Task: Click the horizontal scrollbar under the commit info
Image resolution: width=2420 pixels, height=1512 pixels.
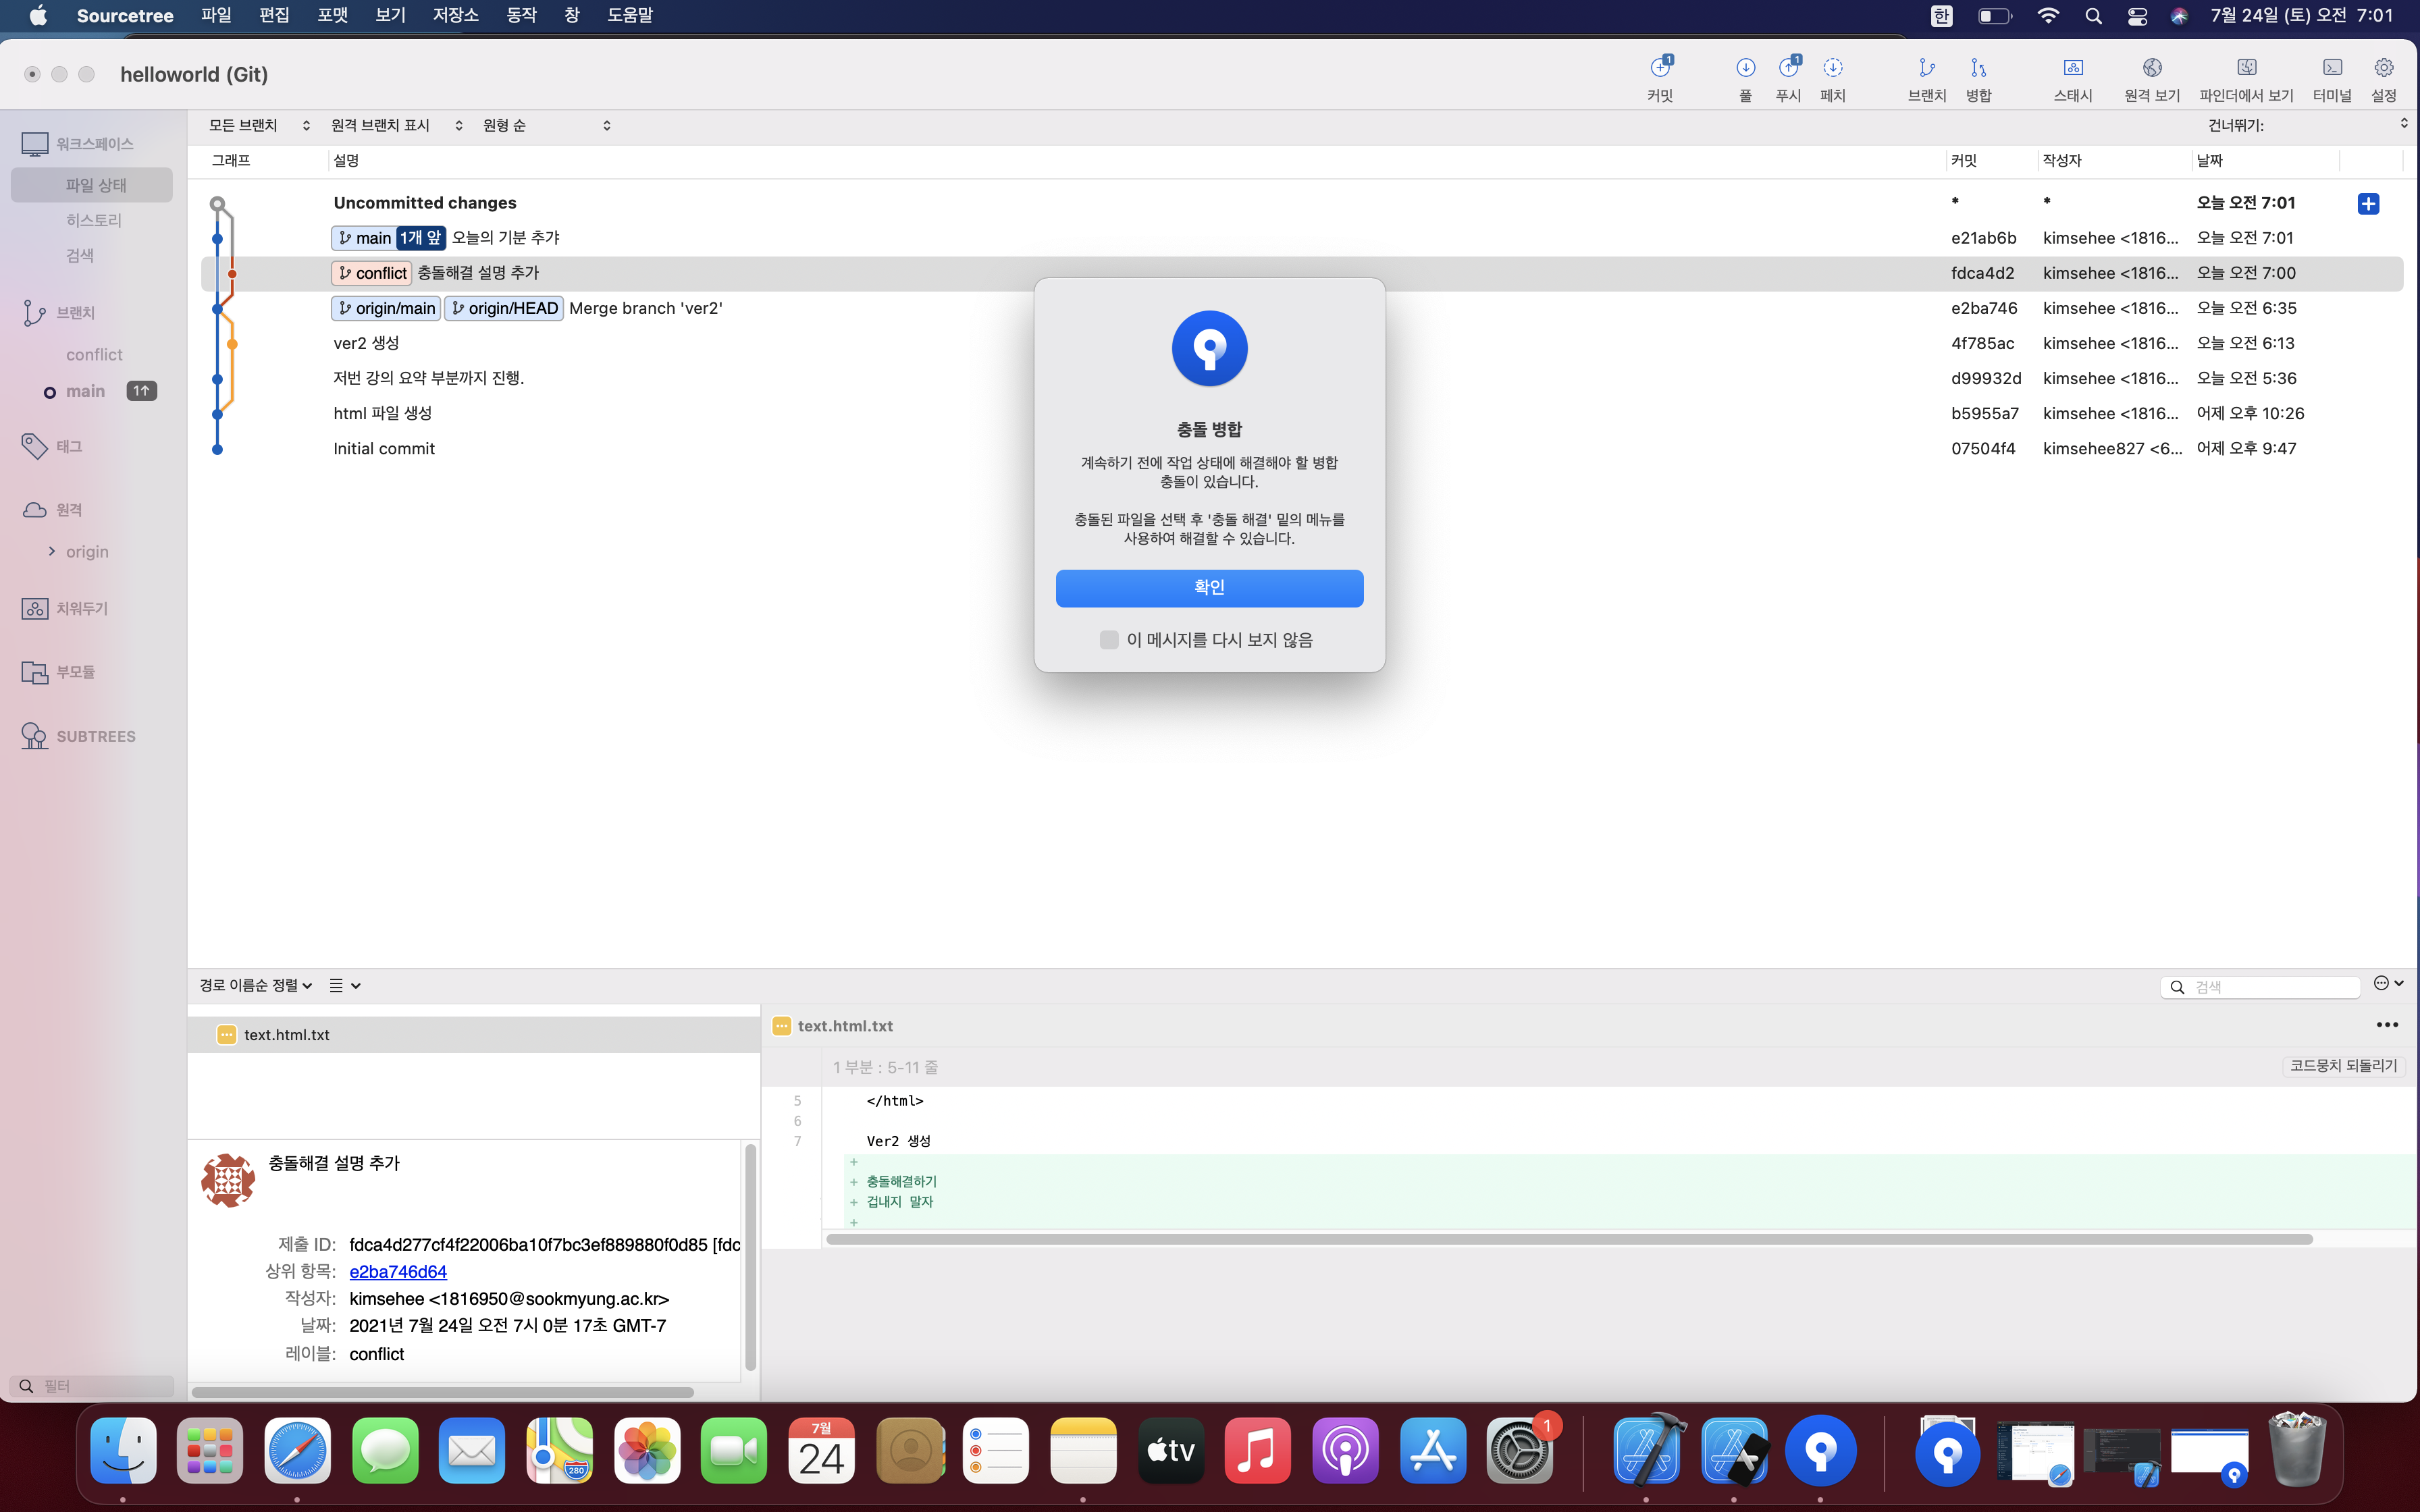Action: tap(442, 1392)
